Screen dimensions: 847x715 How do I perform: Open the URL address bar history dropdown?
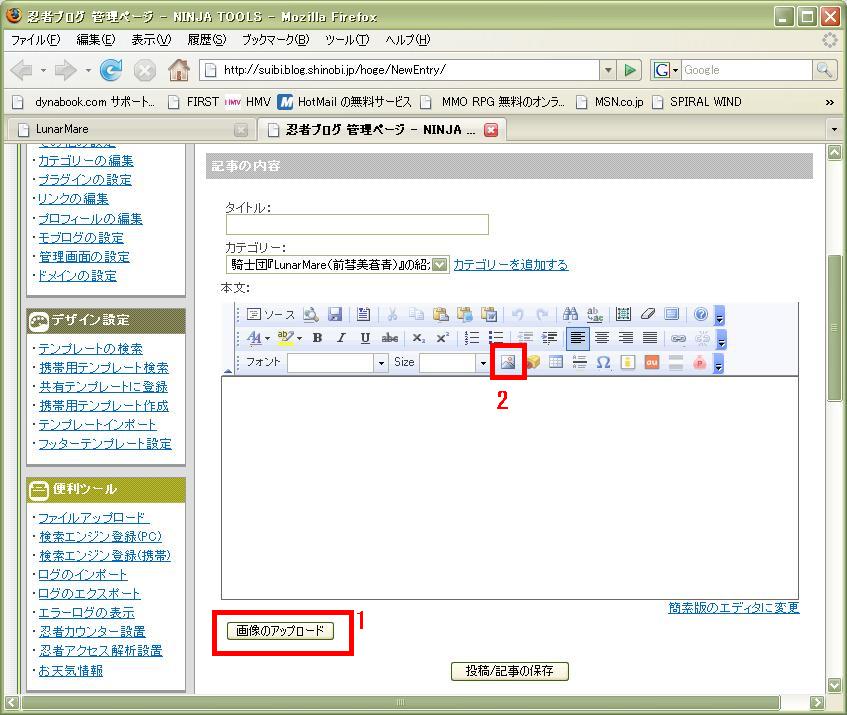tap(608, 70)
